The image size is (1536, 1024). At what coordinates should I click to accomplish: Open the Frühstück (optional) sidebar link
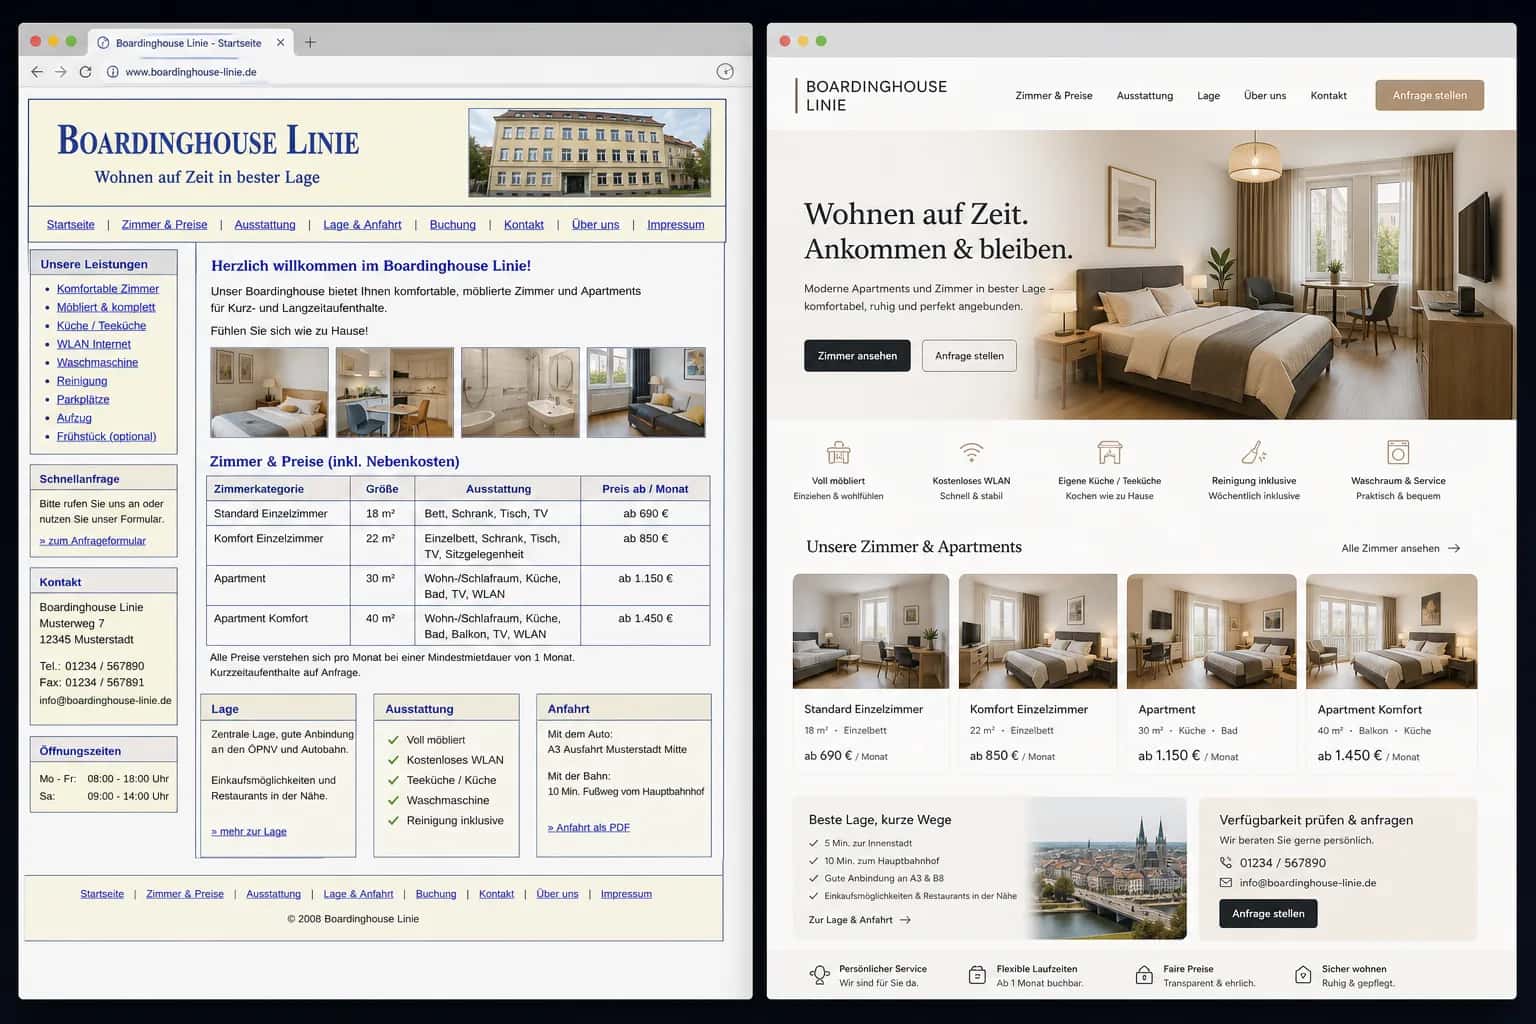(x=107, y=437)
